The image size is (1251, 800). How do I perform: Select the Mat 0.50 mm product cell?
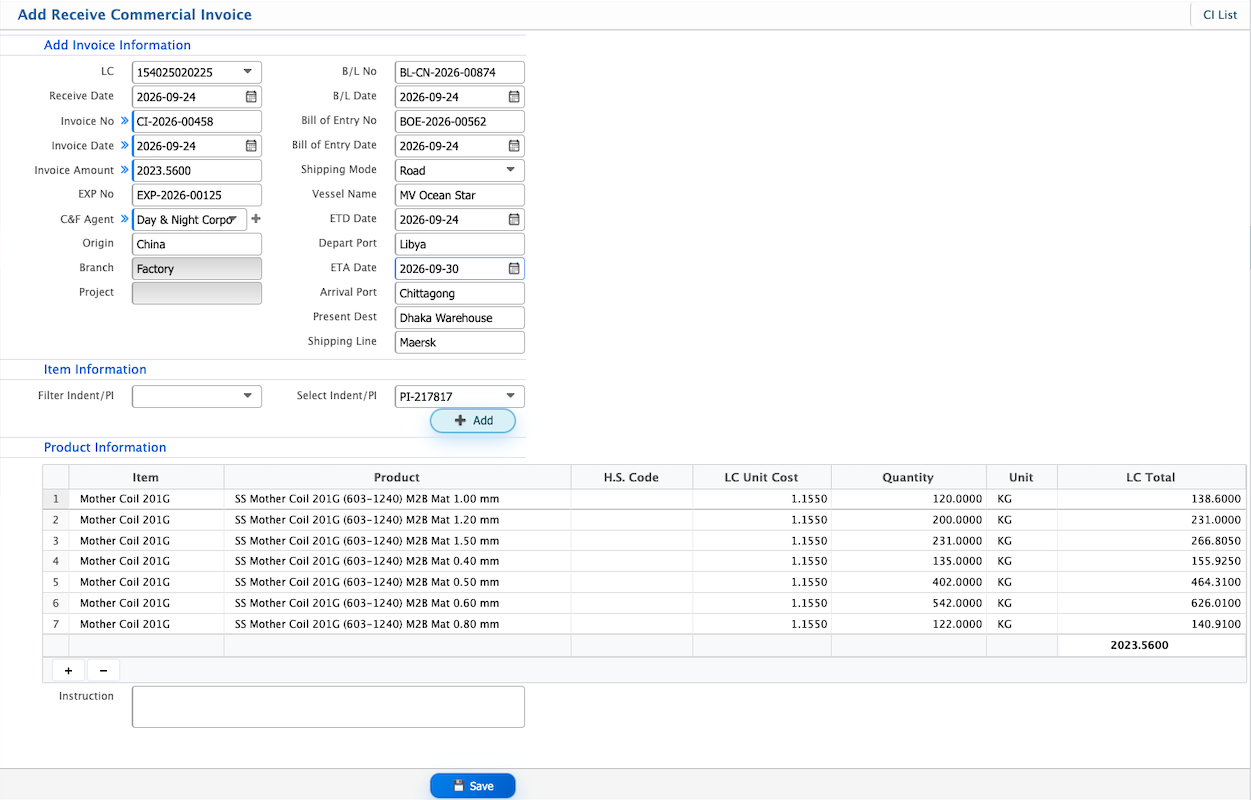397,582
